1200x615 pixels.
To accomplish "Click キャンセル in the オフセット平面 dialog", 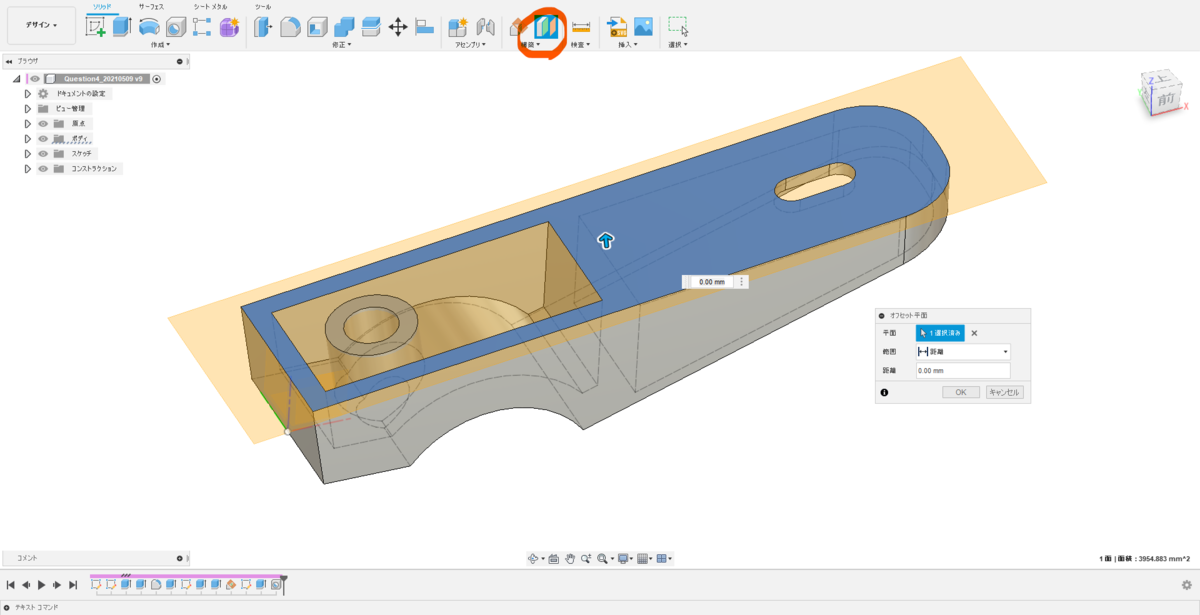I will tap(1004, 392).
